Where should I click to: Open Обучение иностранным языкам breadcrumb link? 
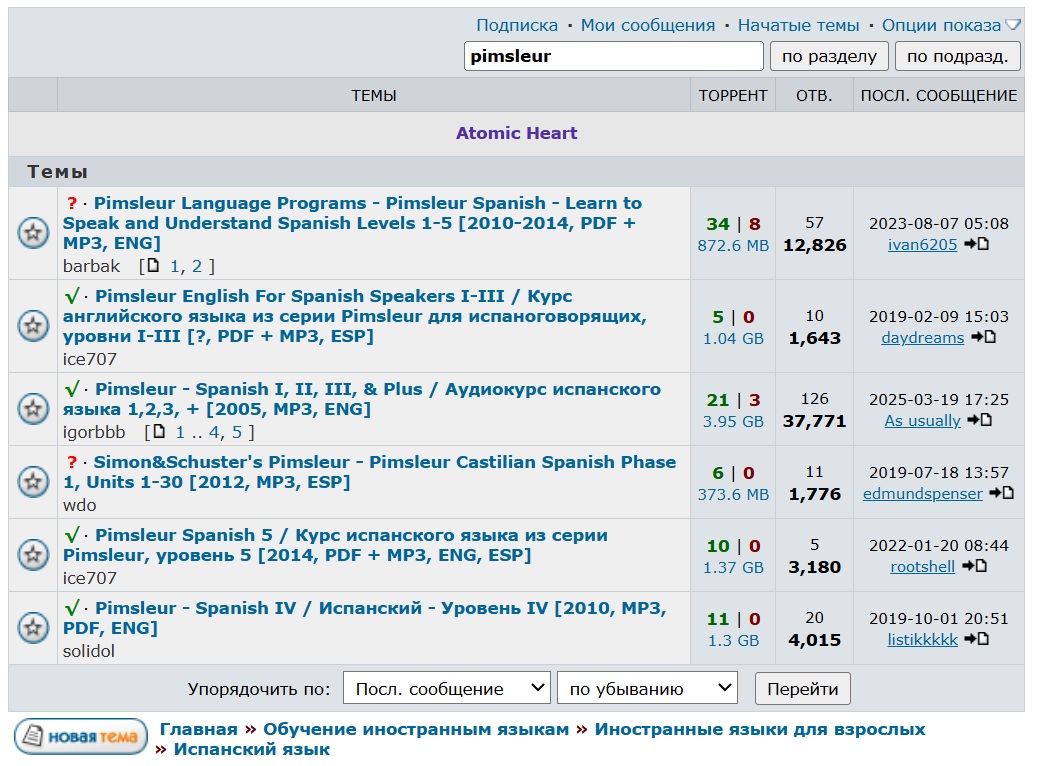pyautogui.click(x=416, y=729)
